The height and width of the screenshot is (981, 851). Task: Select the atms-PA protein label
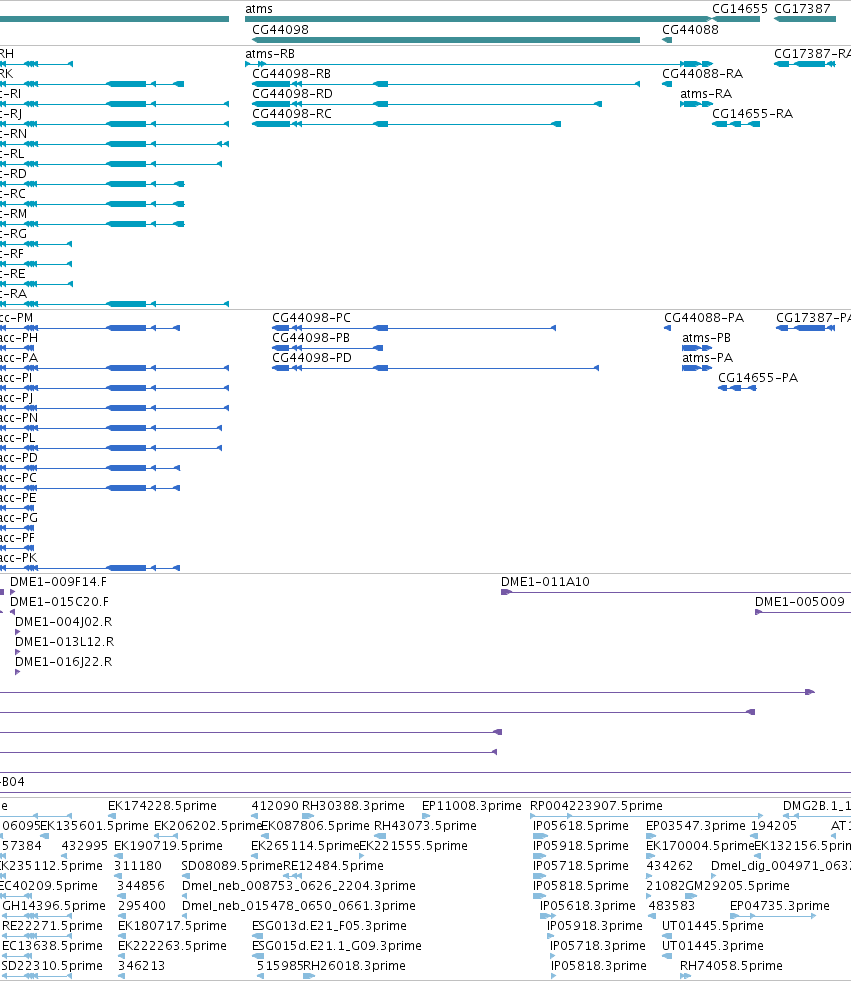[x=707, y=358]
